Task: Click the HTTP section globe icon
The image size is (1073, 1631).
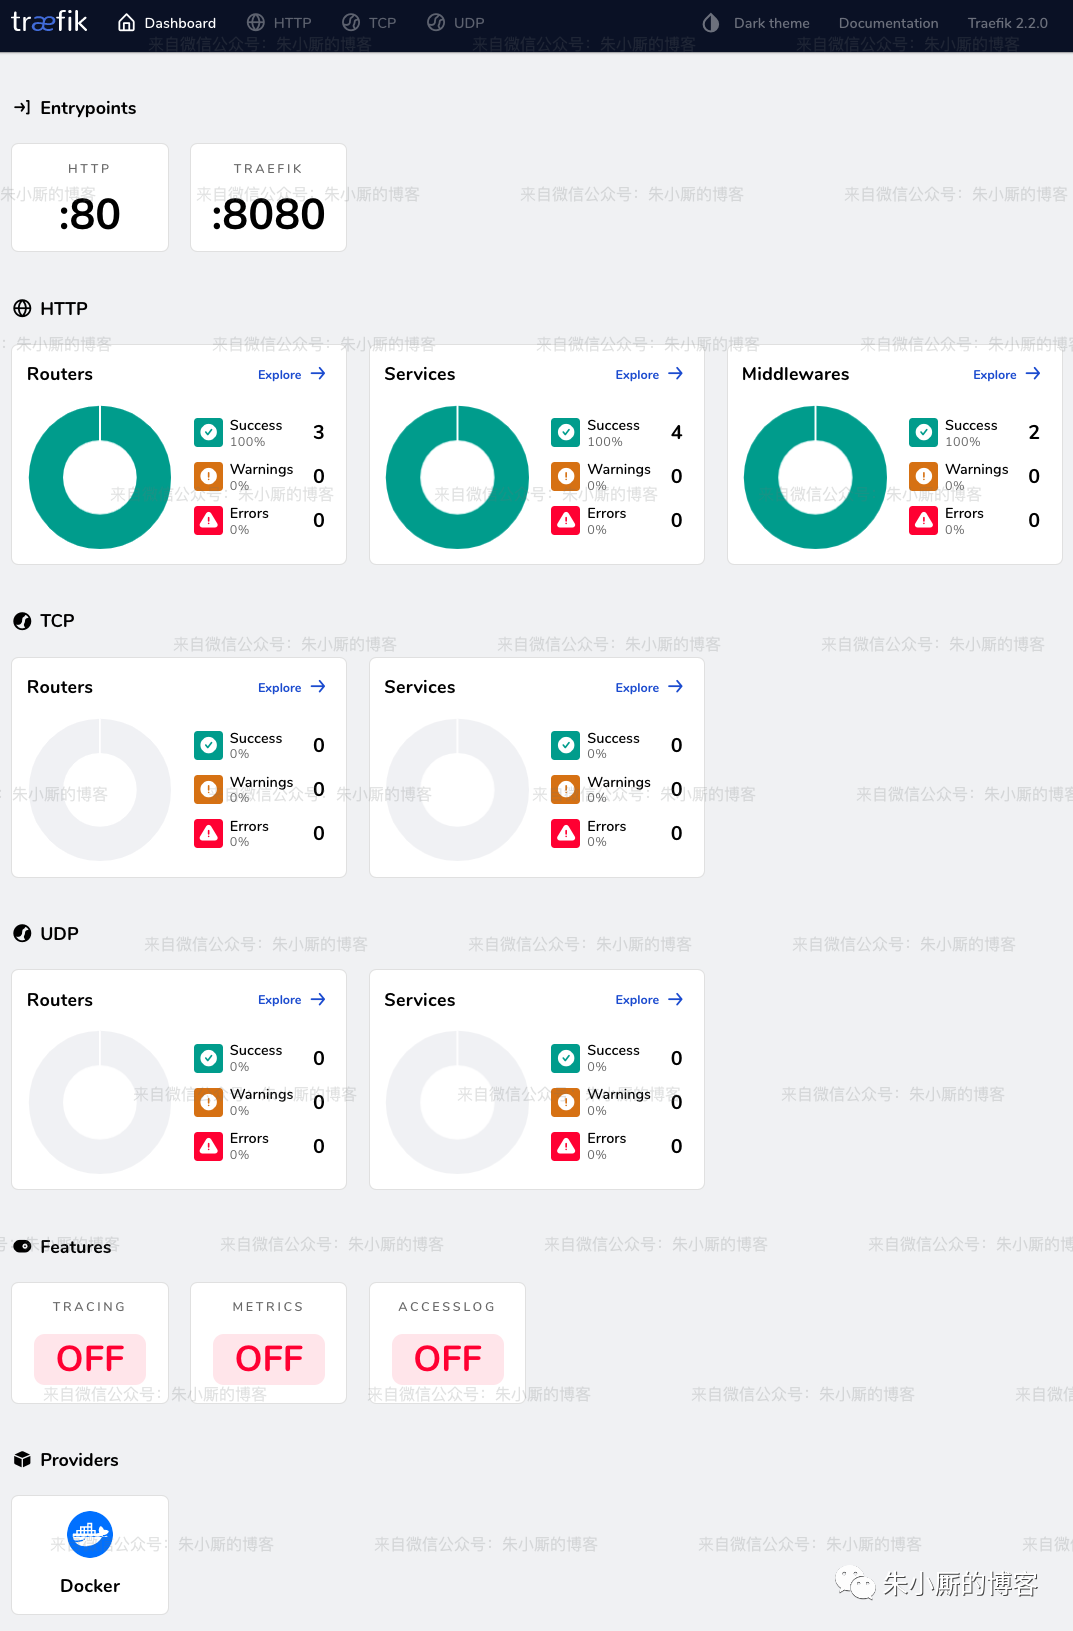Action: click(22, 308)
